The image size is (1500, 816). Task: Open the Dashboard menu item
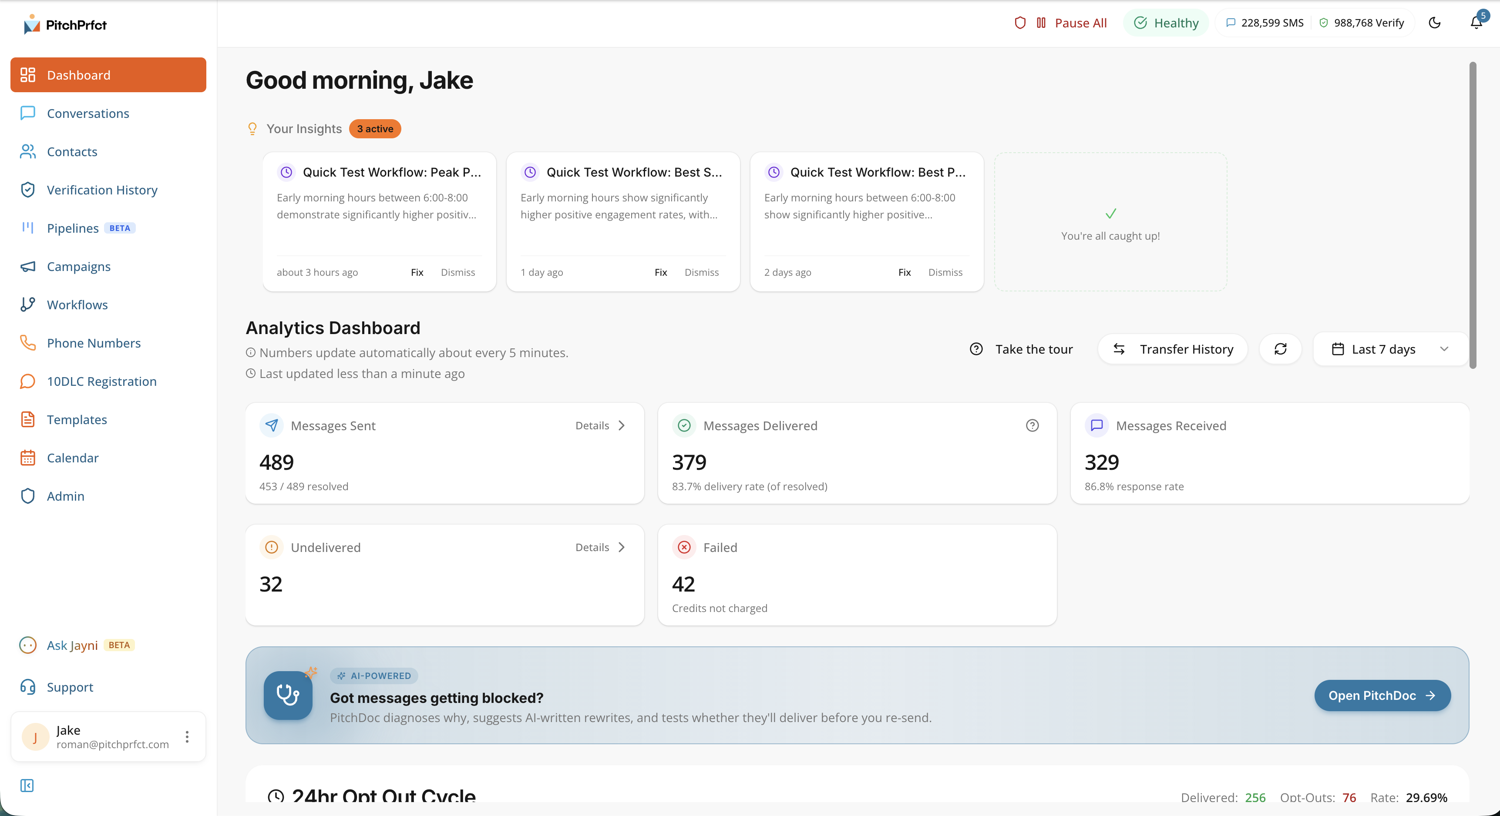coord(108,75)
